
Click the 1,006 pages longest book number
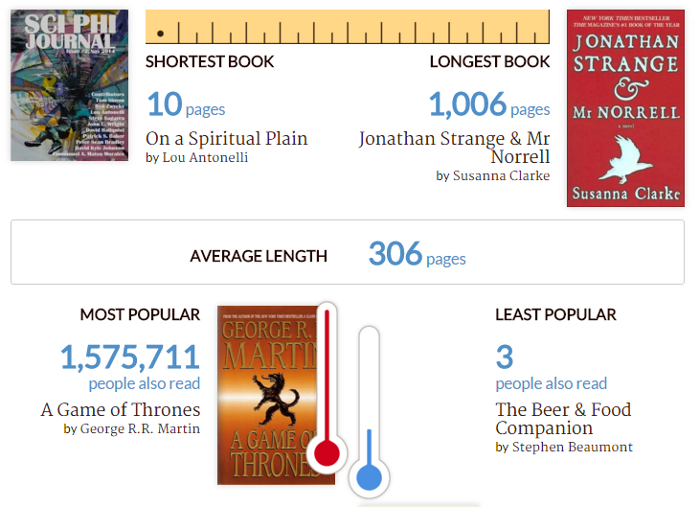489,104
